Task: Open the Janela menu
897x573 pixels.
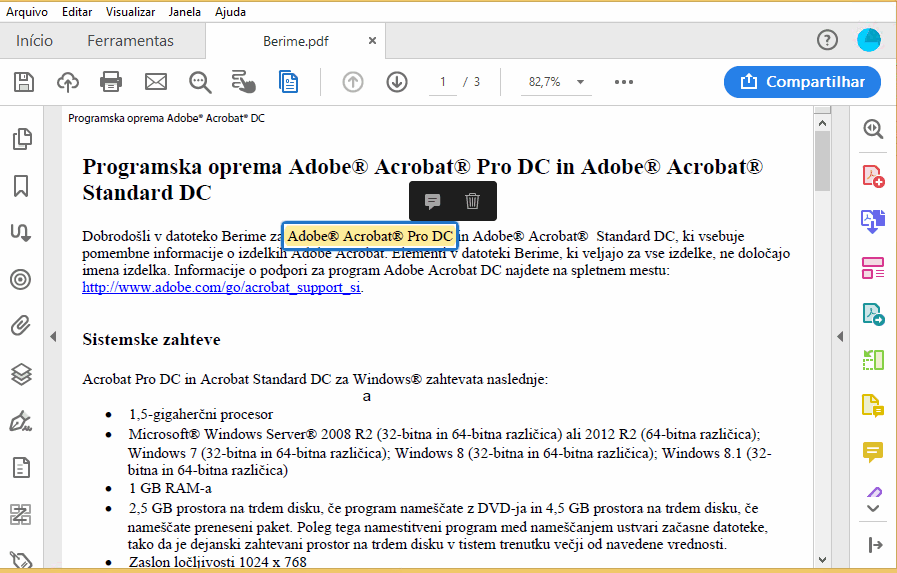Action: point(185,11)
